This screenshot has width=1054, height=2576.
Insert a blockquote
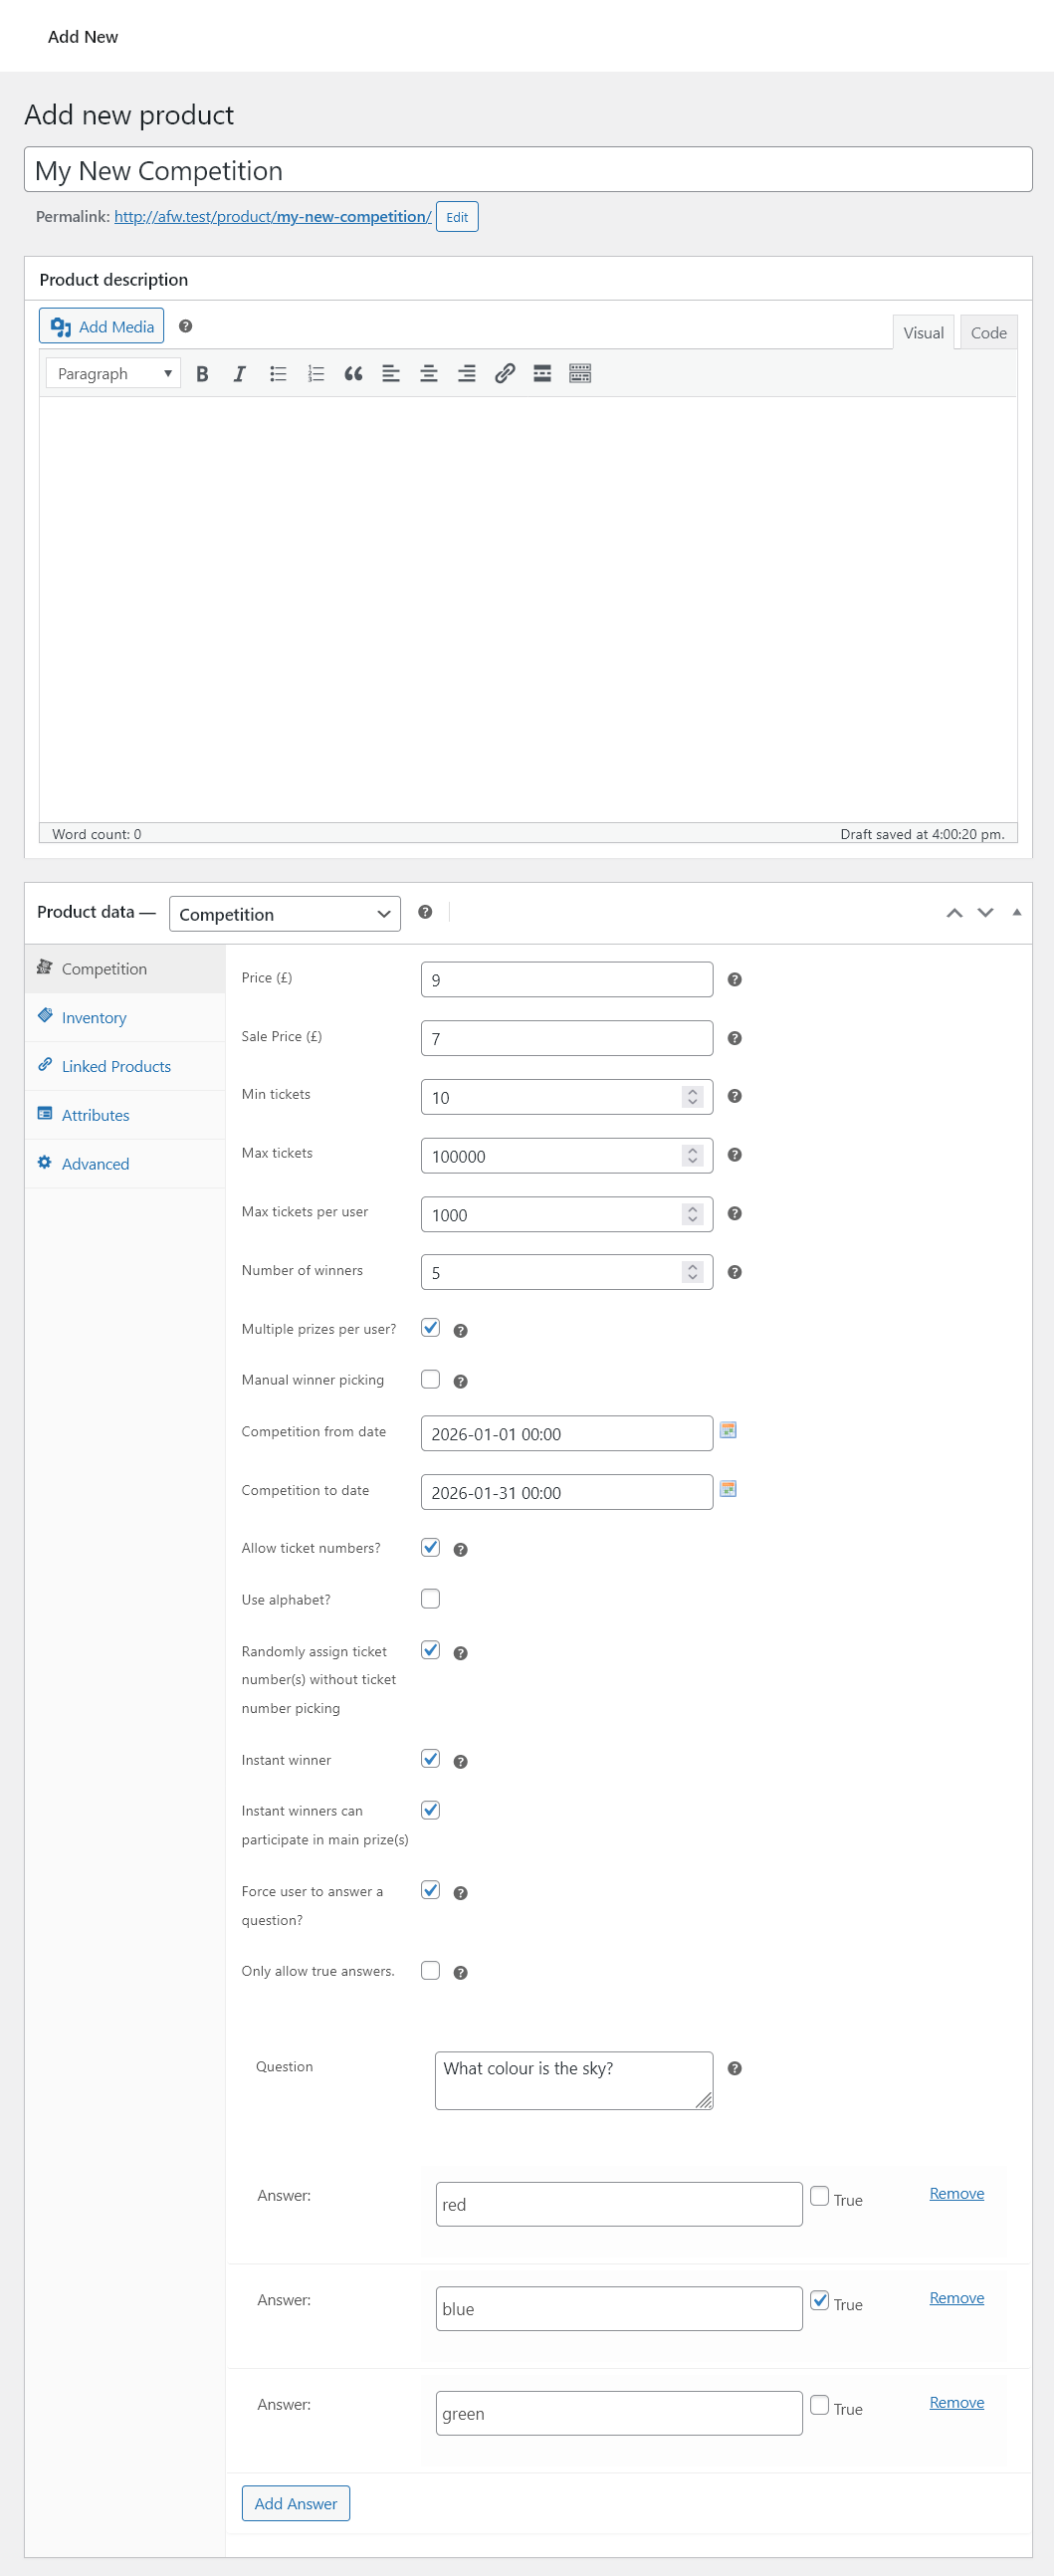pyautogui.click(x=353, y=374)
